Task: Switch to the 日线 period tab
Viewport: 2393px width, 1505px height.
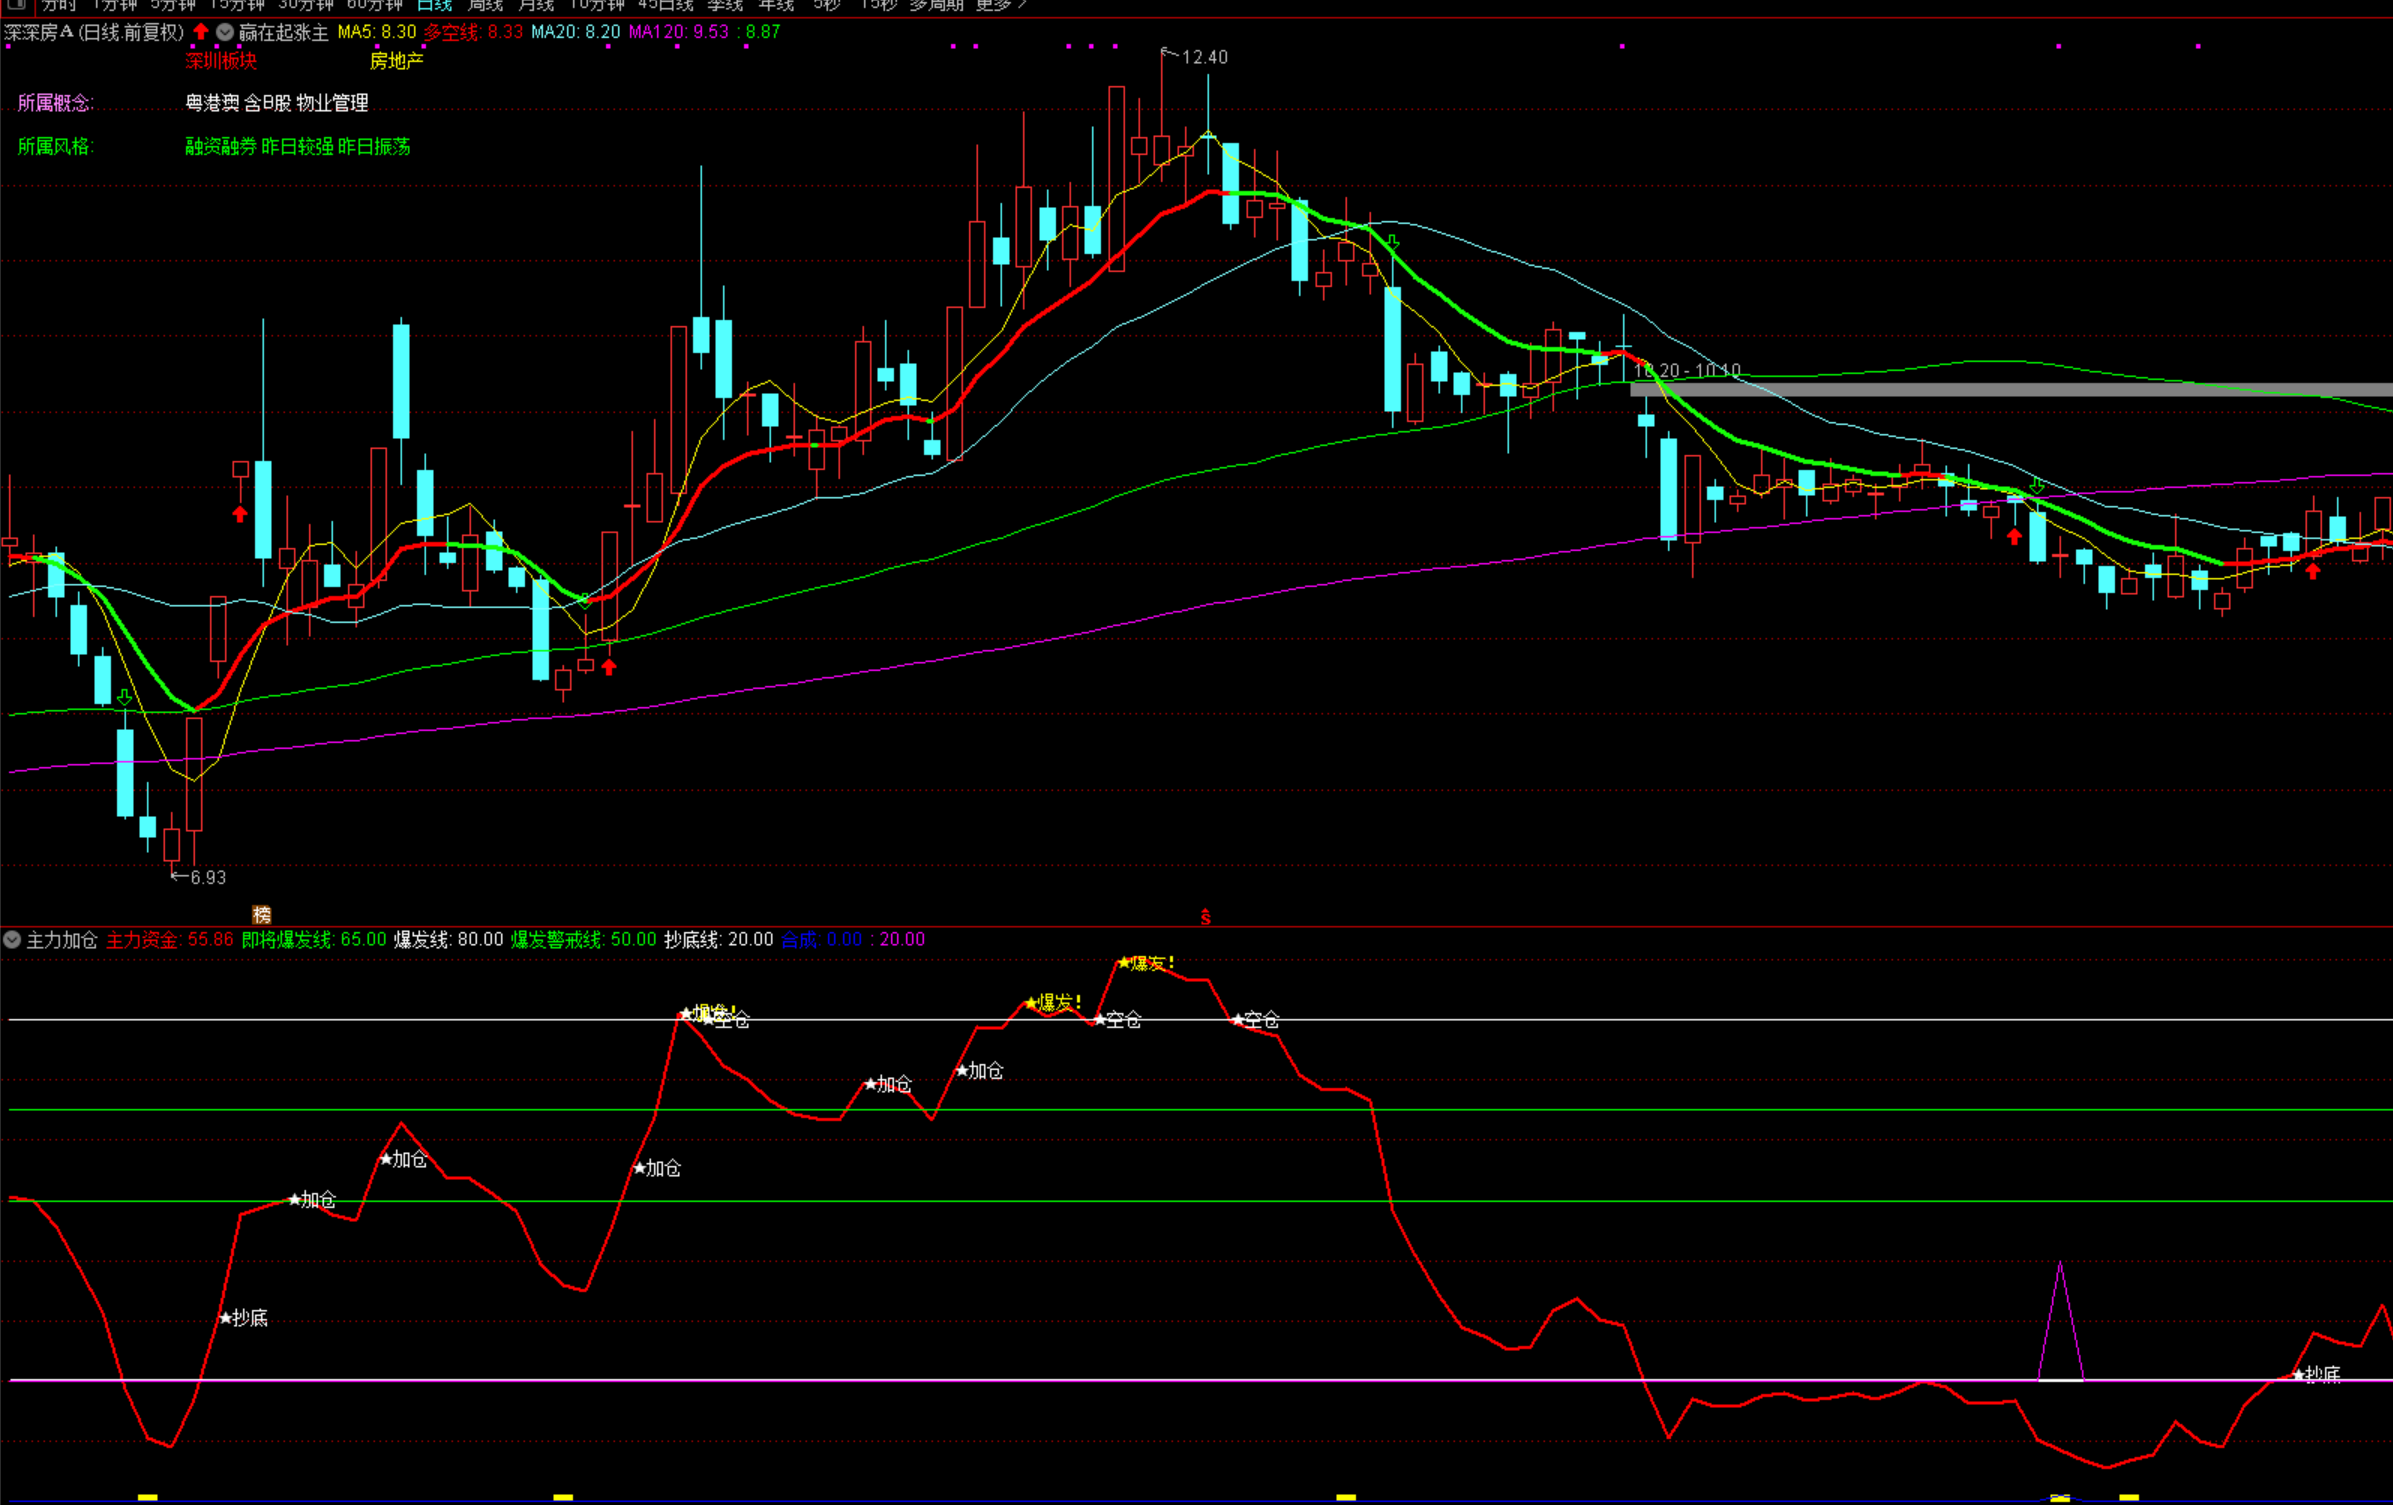Action: [434, 6]
